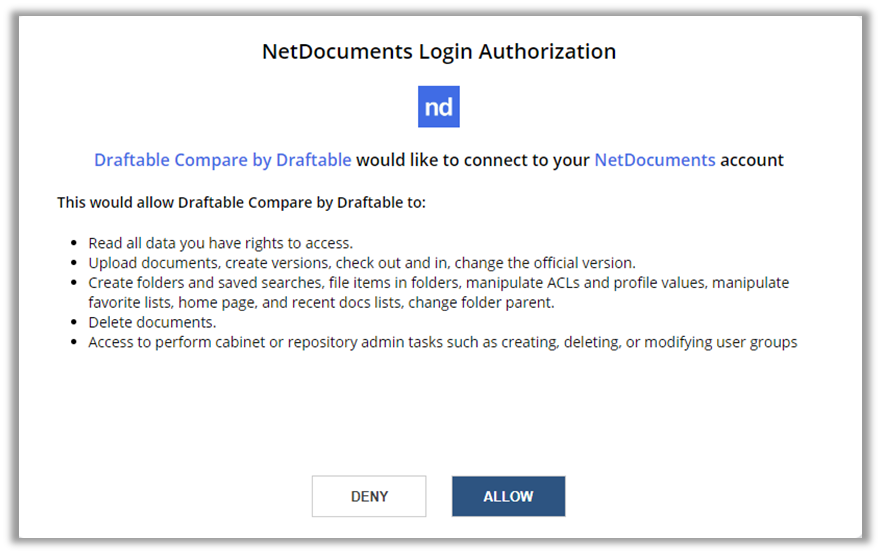Click the 'would like to connect to your' text
Image resolution: width=881 pixels, height=554 pixels.
pyautogui.click(x=473, y=160)
